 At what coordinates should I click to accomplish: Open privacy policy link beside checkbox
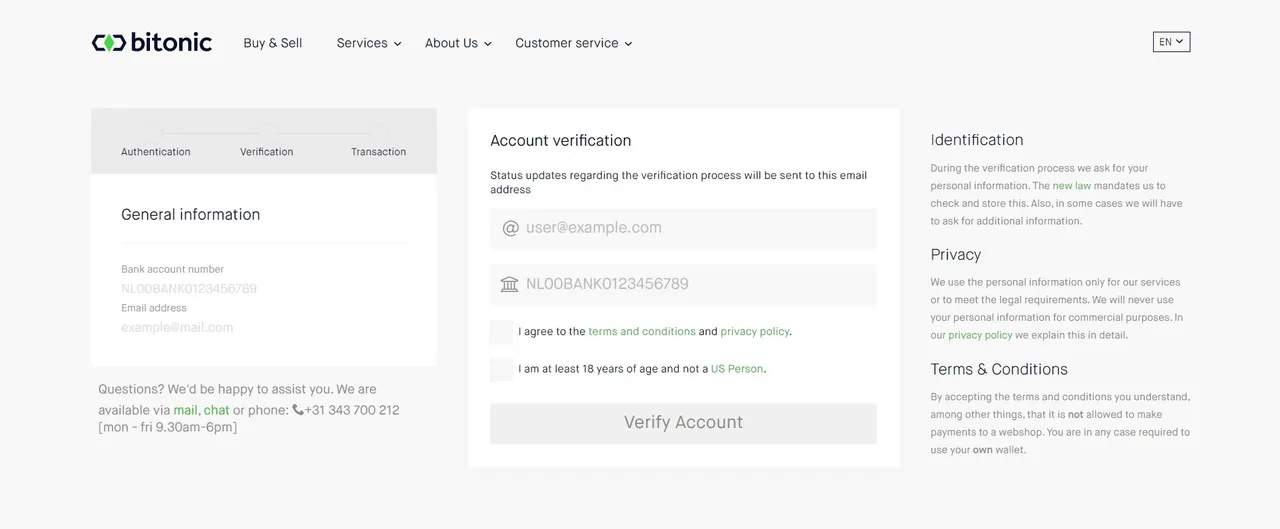coord(755,332)
